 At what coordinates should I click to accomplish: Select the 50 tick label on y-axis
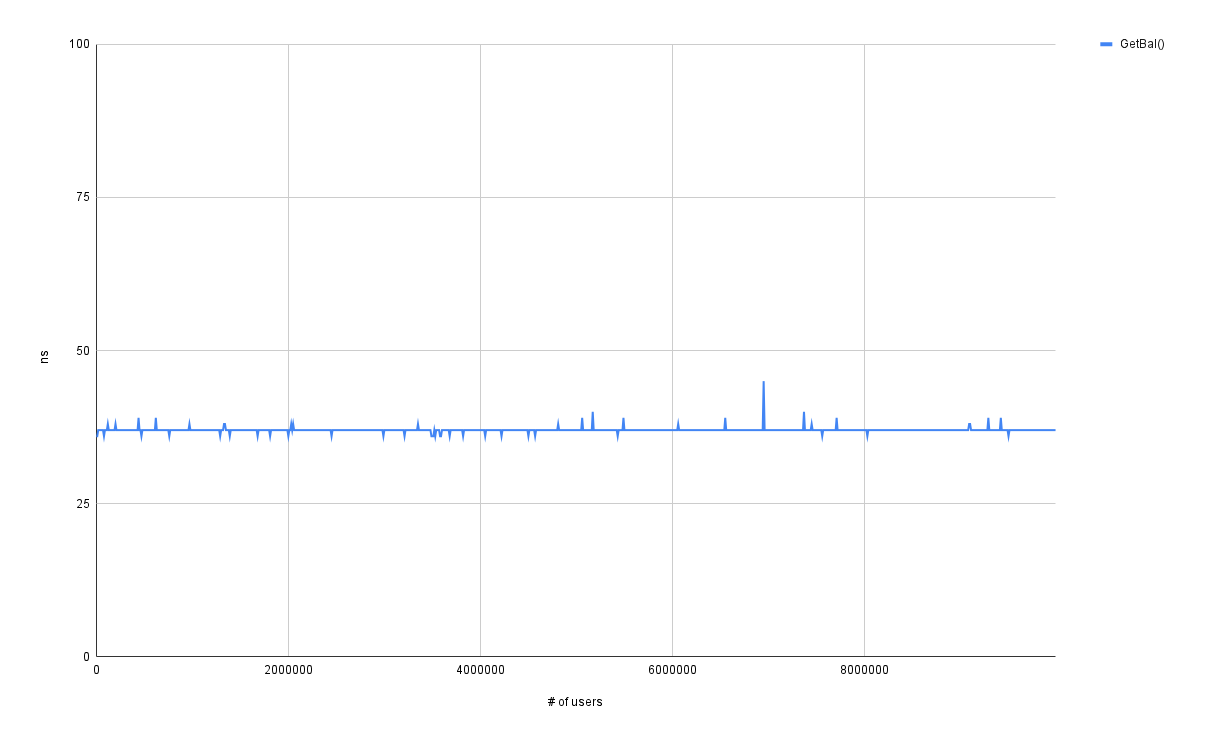click(83, 351)
